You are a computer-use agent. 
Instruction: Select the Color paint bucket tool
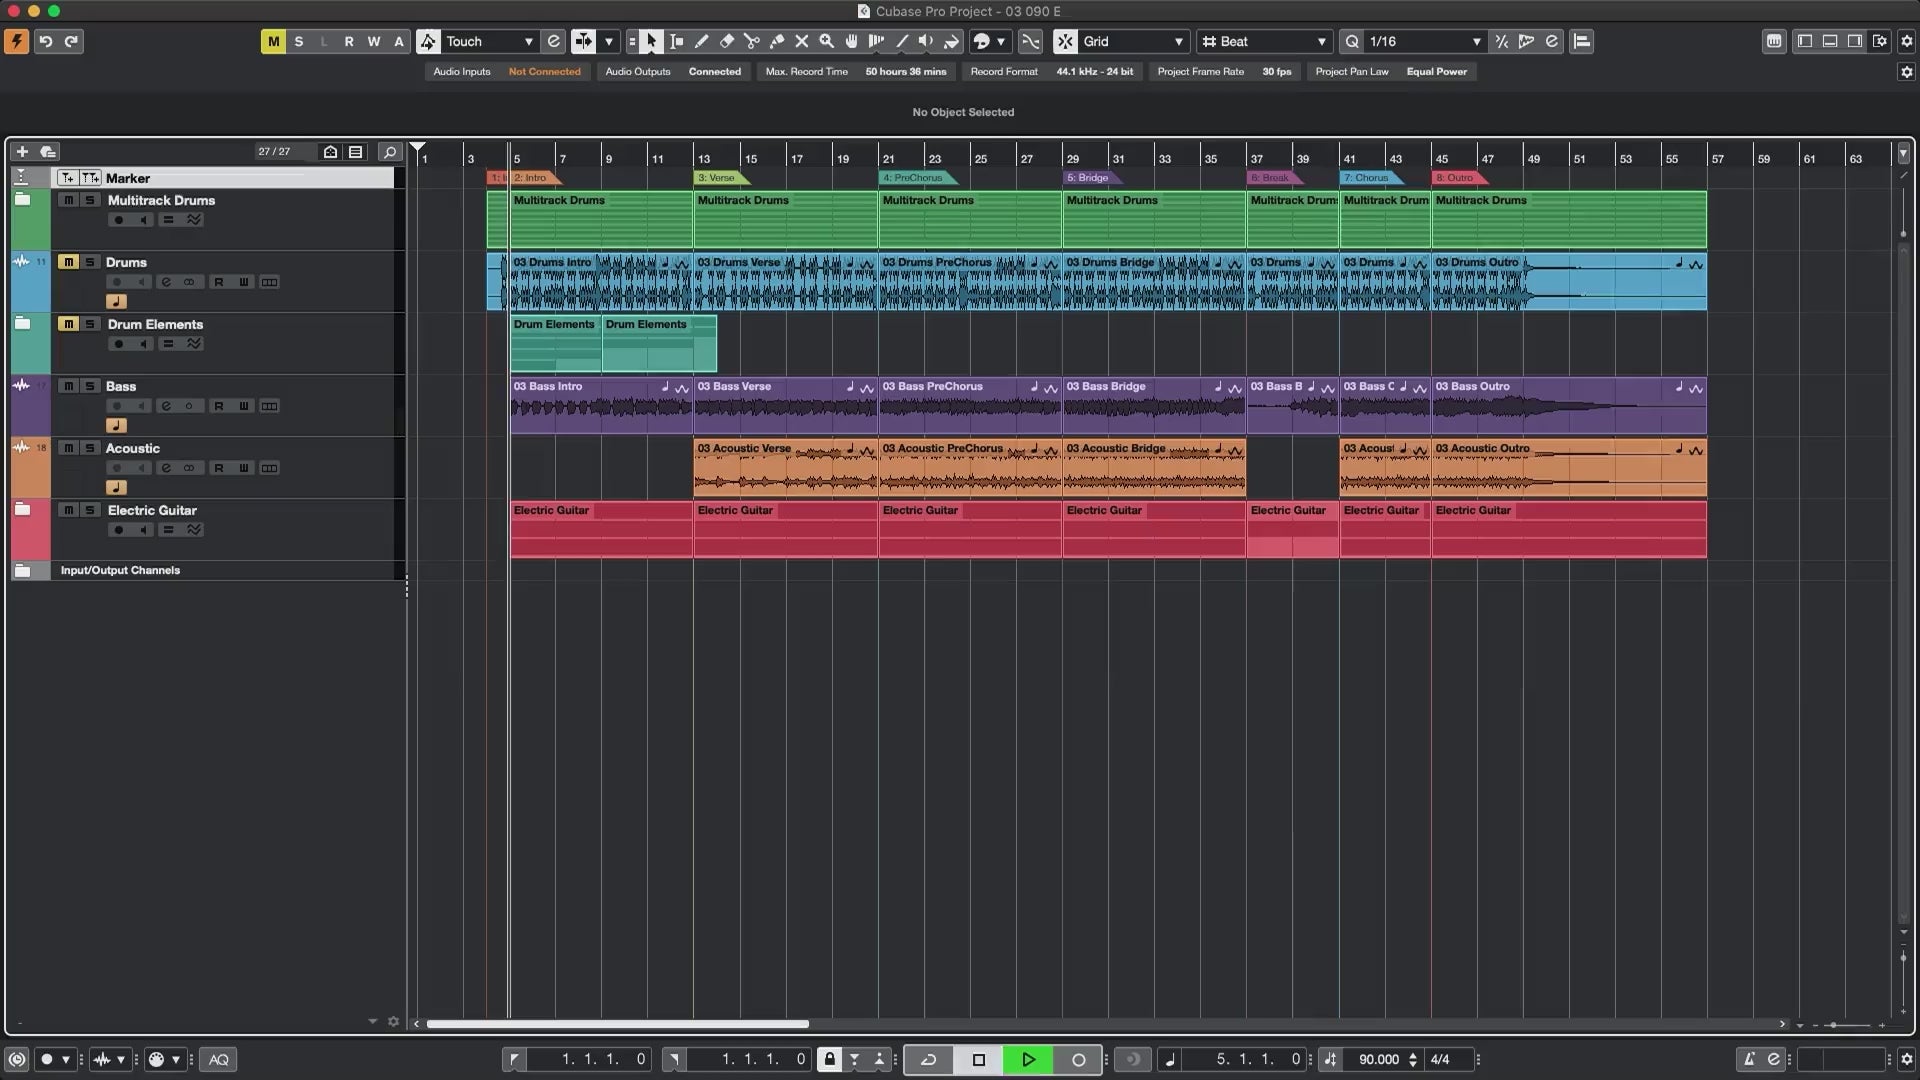[x=952, y=41]
